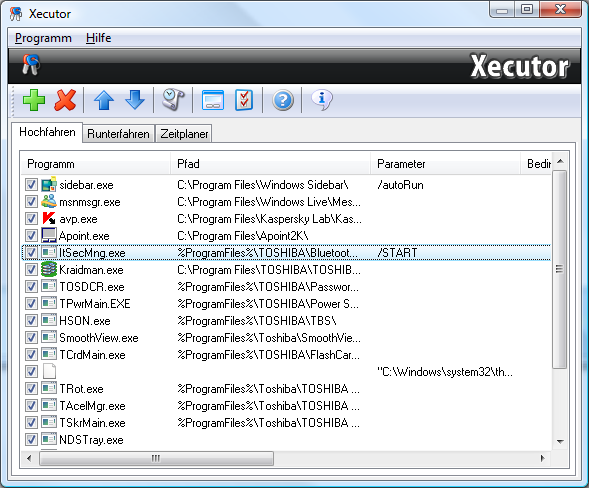The width and height of the screenshot is (589, 488).
Task: Select the TAcelMgr.exe entry name
Action: click(92, 406)
